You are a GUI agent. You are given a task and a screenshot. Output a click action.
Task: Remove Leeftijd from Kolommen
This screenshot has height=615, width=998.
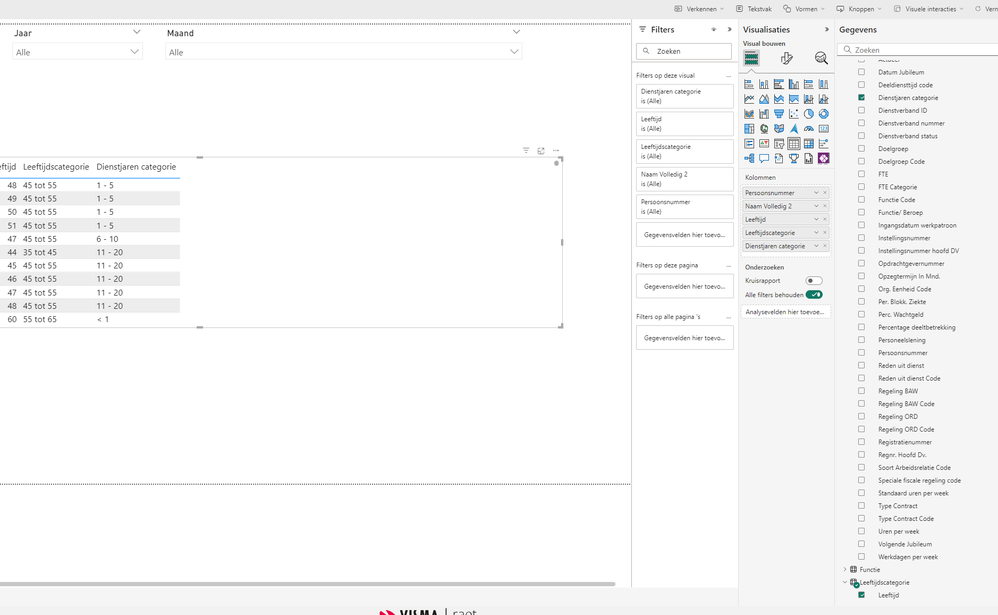pos(825,220)
